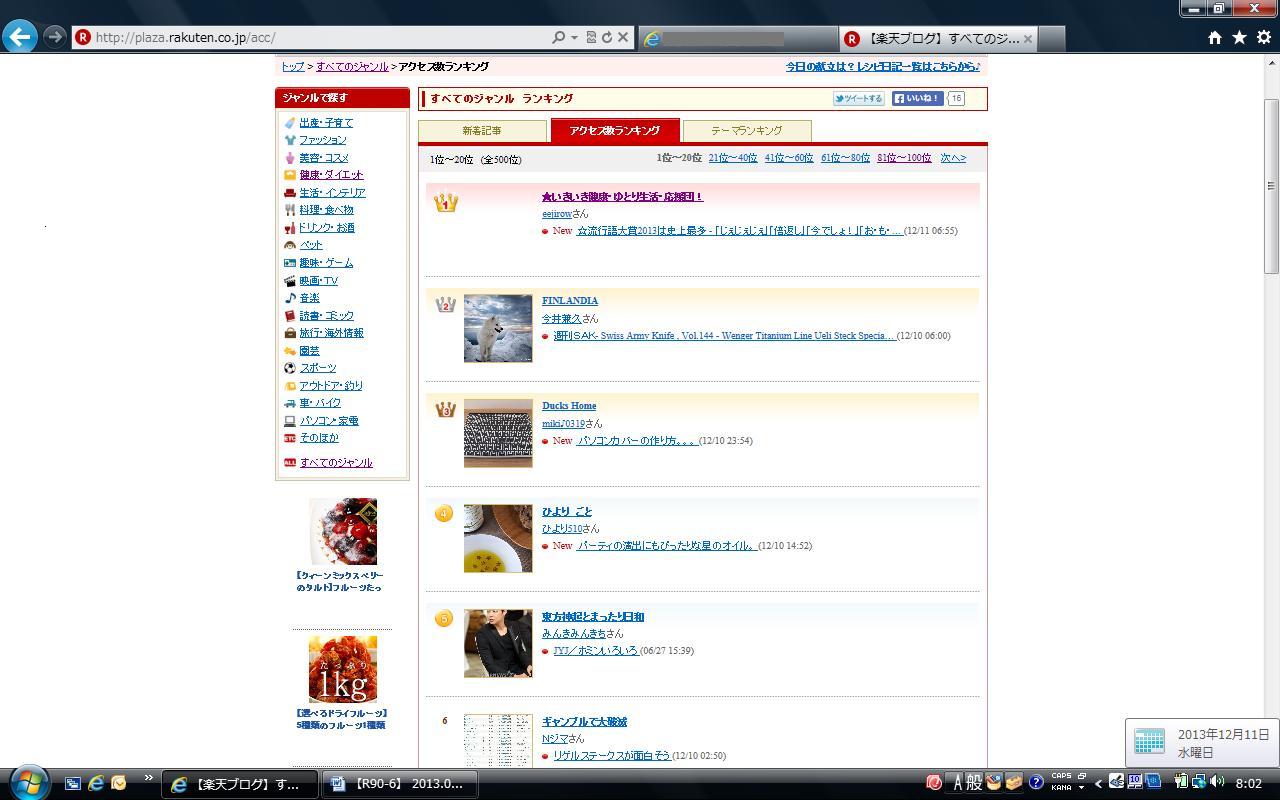
Task: Switch to the テーマランキング tab
Action: pos(746,131)
